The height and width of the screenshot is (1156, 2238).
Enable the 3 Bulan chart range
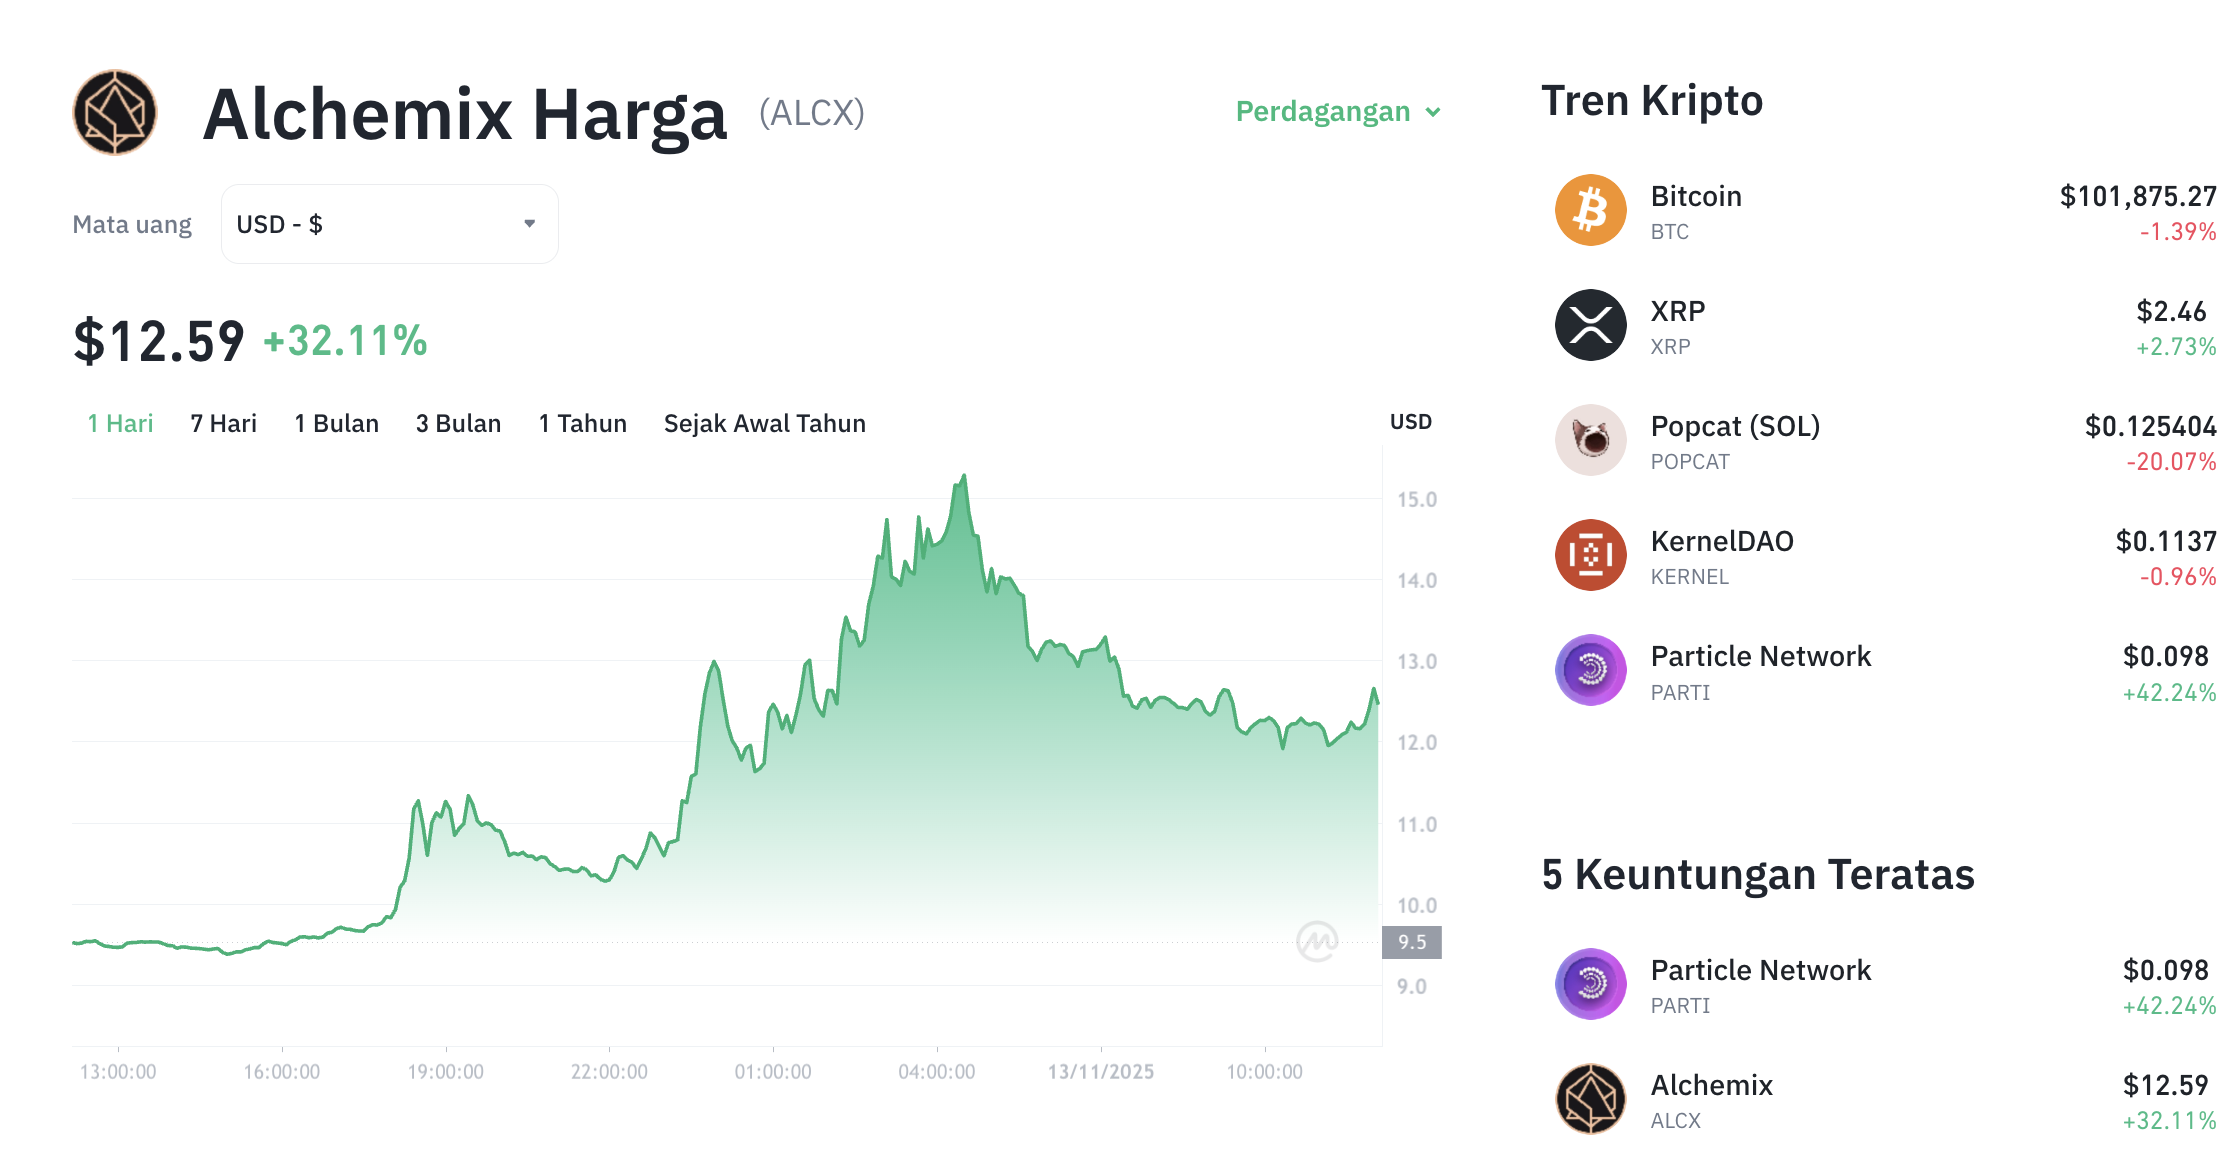coord(459,423)
